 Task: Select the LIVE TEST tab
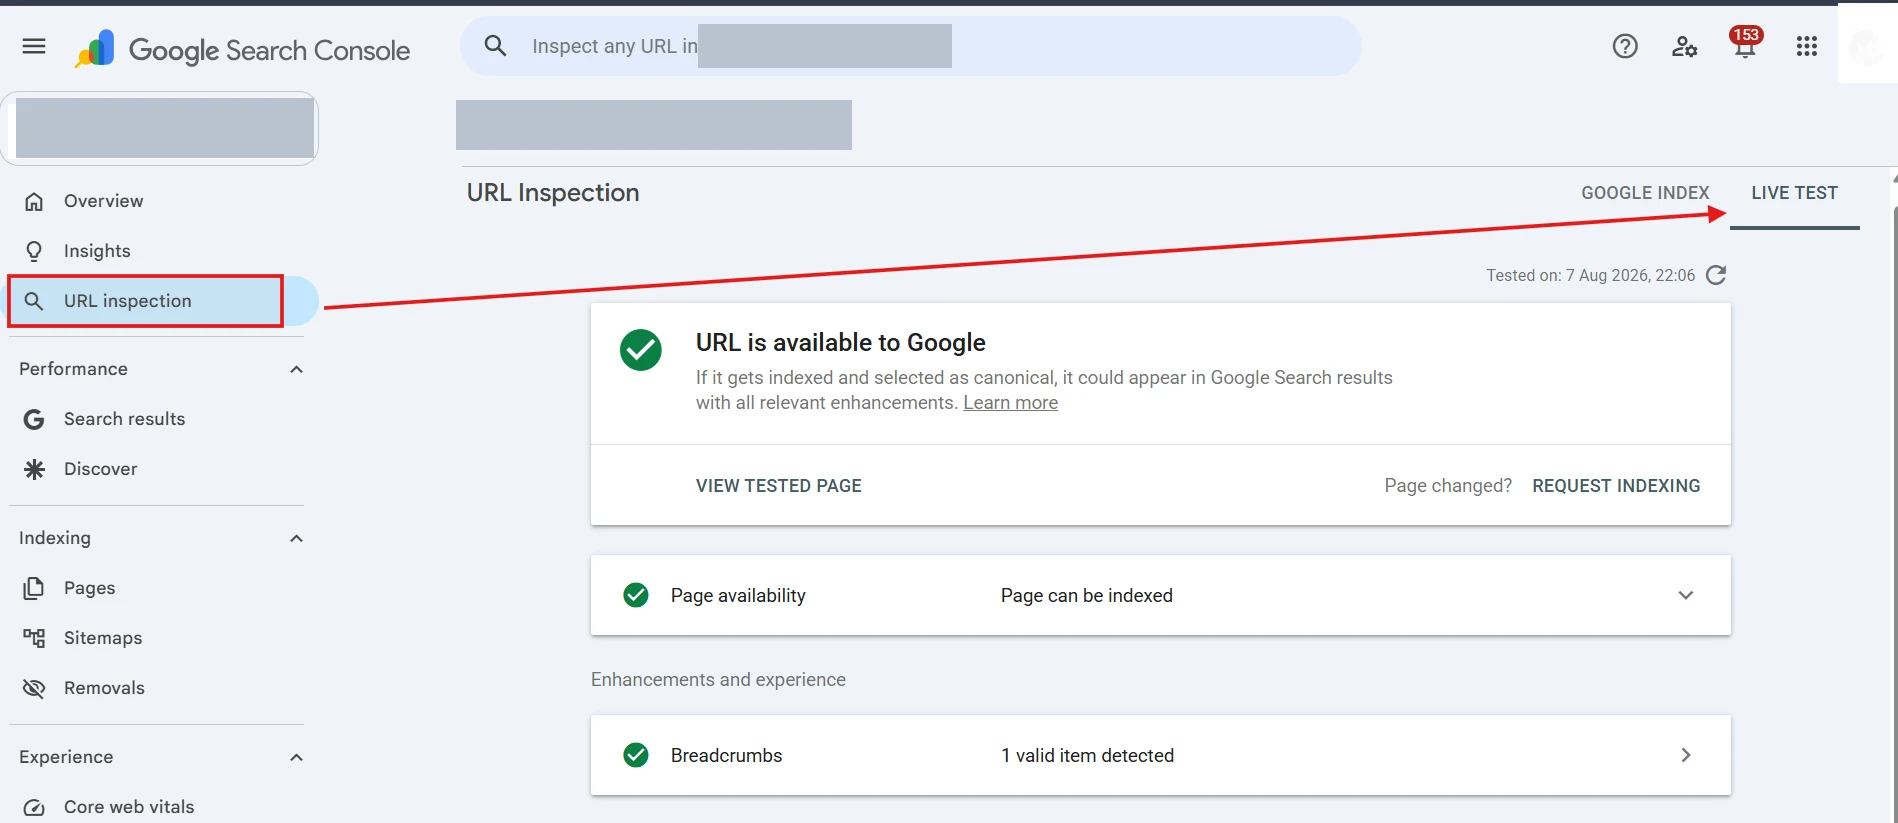[1794, 193]
